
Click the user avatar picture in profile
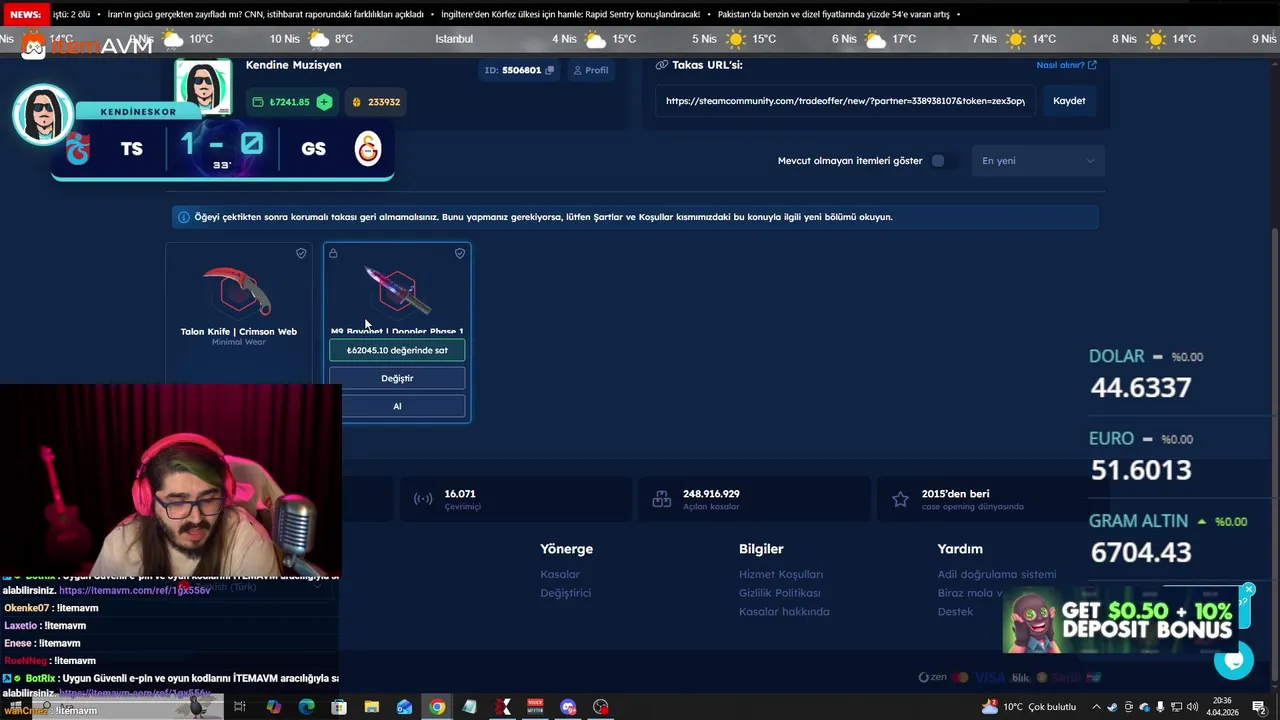(204, 86)
